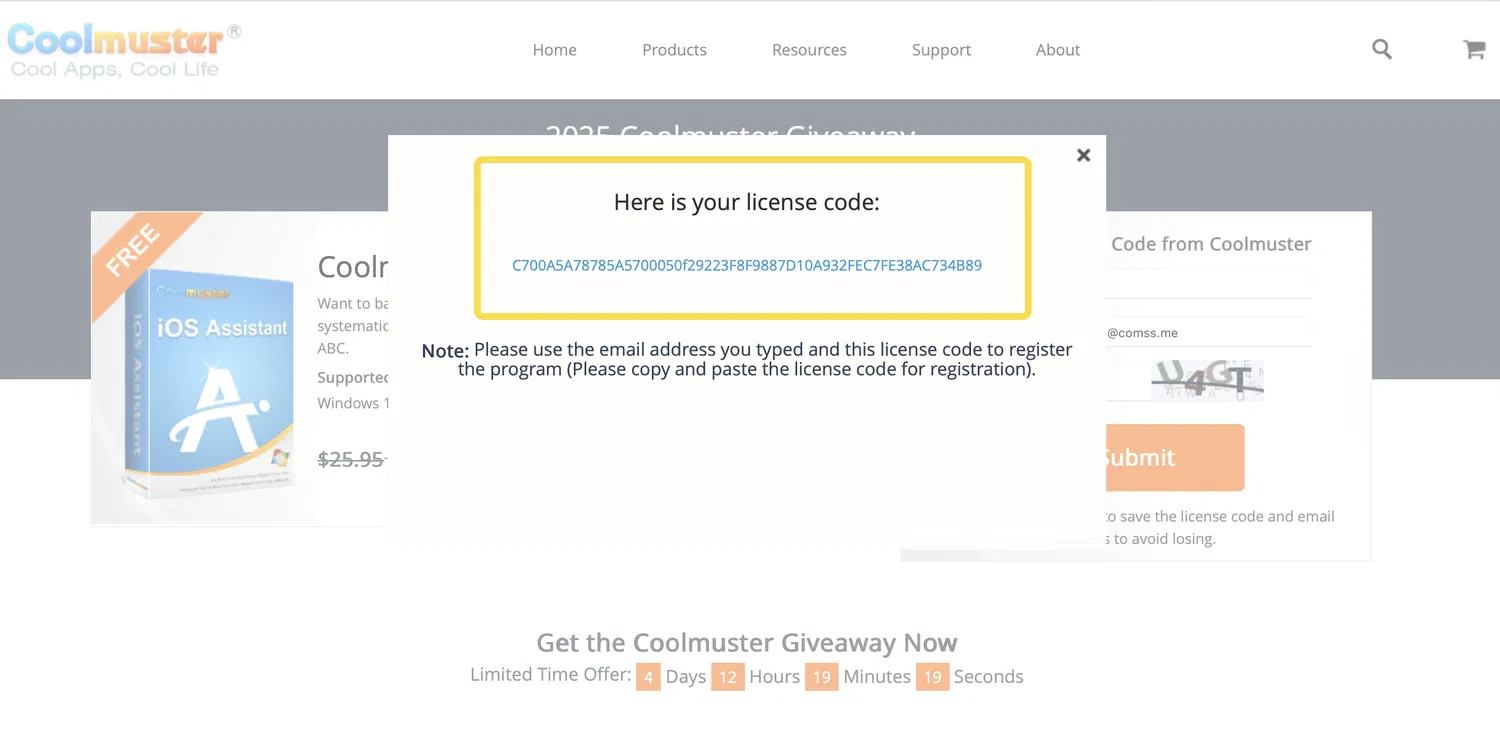1500x744 pixels.
Task: Select the license code starting with C700A5A
Action: click(747, 266)
